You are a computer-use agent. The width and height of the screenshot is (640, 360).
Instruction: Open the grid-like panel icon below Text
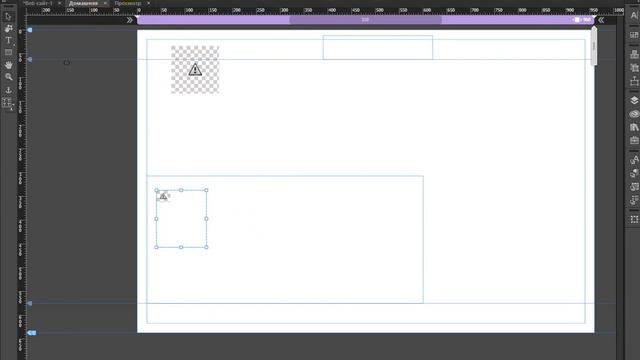pos(634,36)
